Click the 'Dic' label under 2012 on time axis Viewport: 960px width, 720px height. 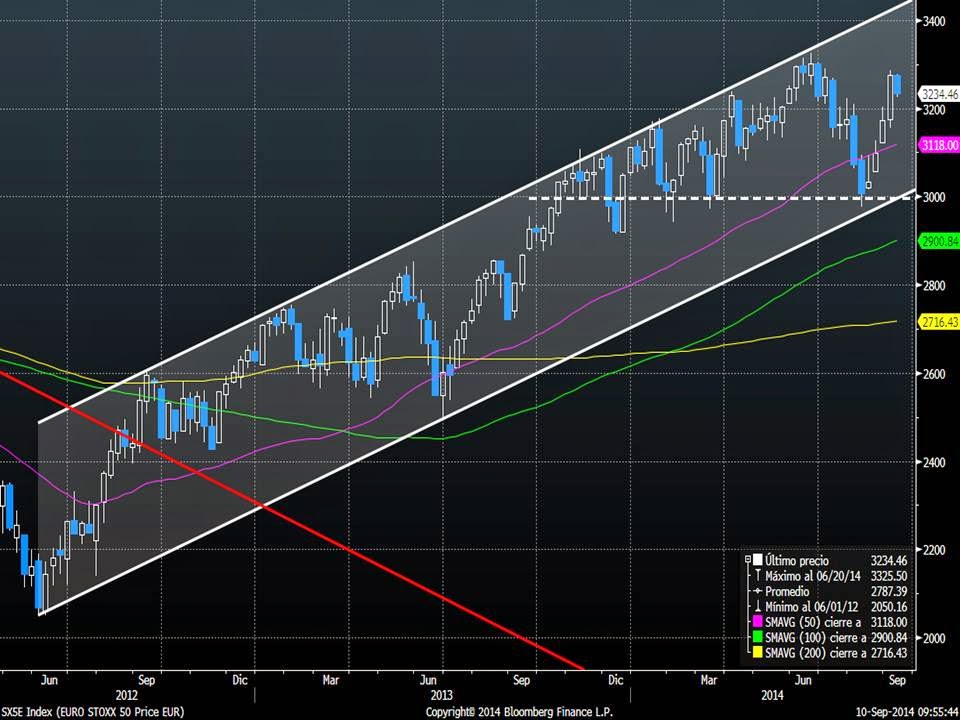(240, 680)
